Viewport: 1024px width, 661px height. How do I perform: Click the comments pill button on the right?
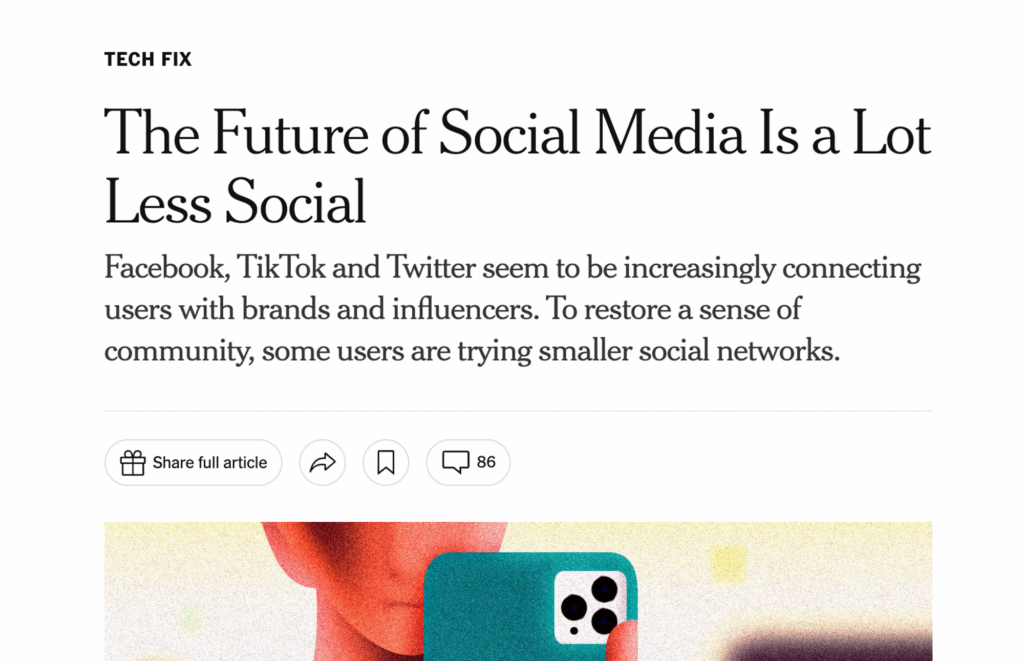468,462
